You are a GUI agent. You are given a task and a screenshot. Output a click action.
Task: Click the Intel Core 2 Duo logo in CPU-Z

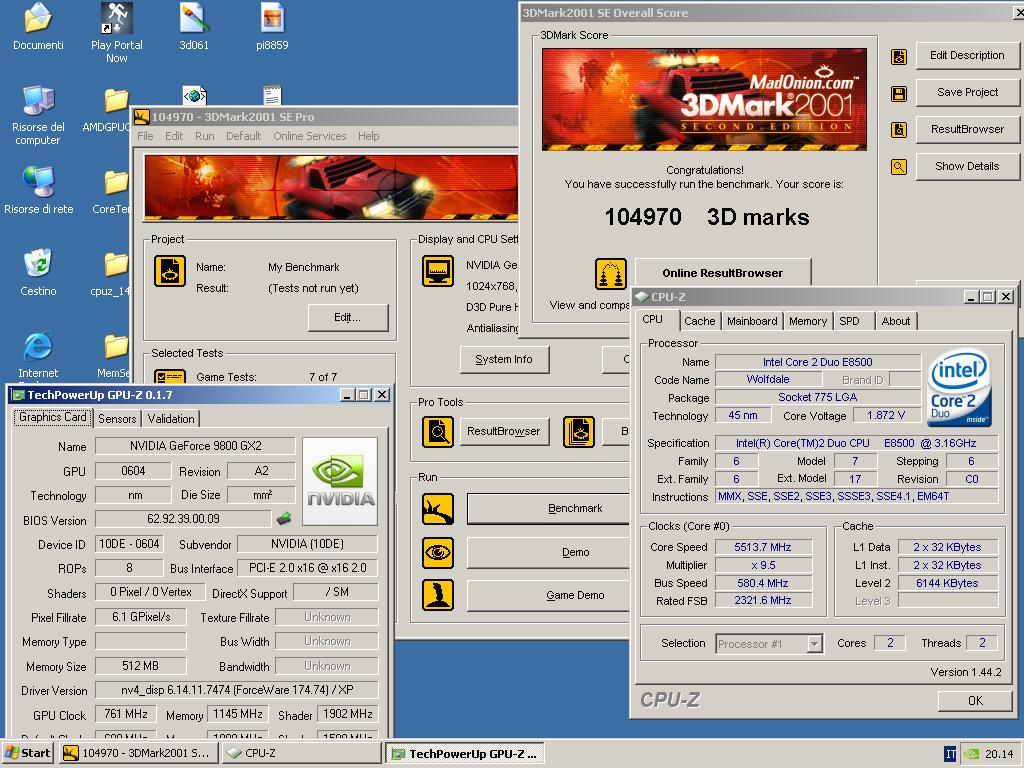[959, 389]
